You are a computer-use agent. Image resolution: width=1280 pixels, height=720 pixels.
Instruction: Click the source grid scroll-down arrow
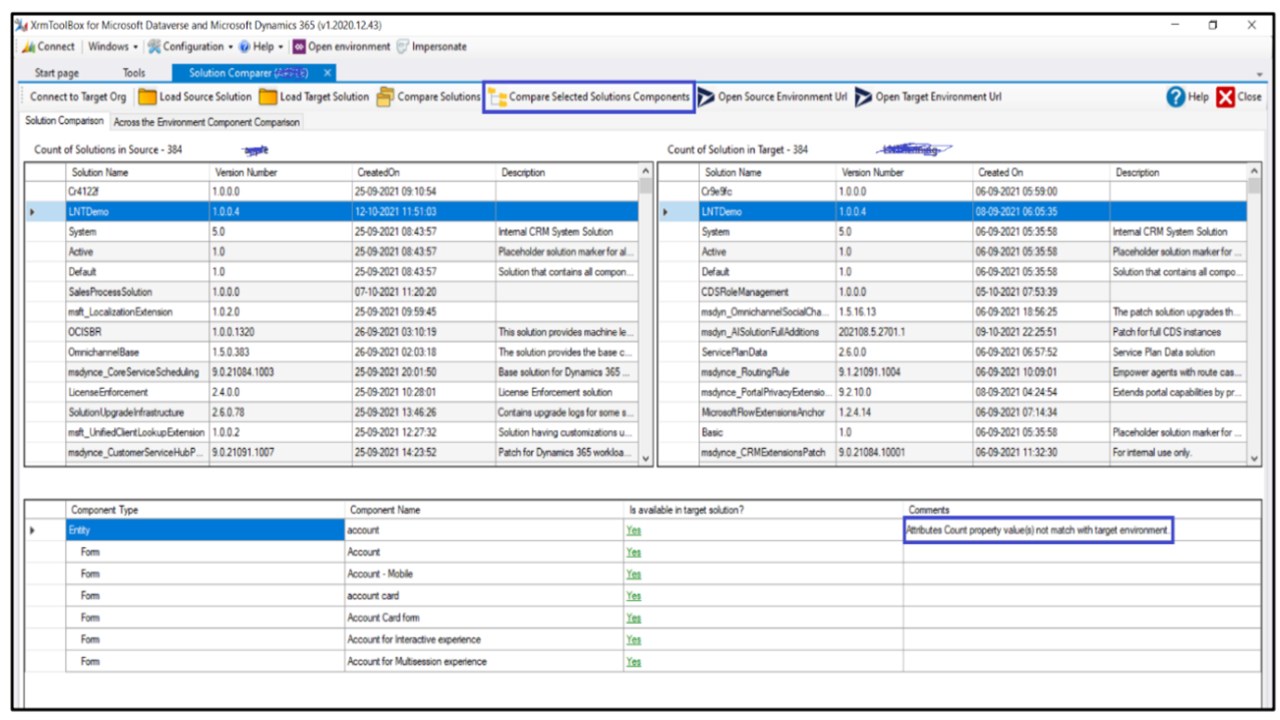point(645,458)
